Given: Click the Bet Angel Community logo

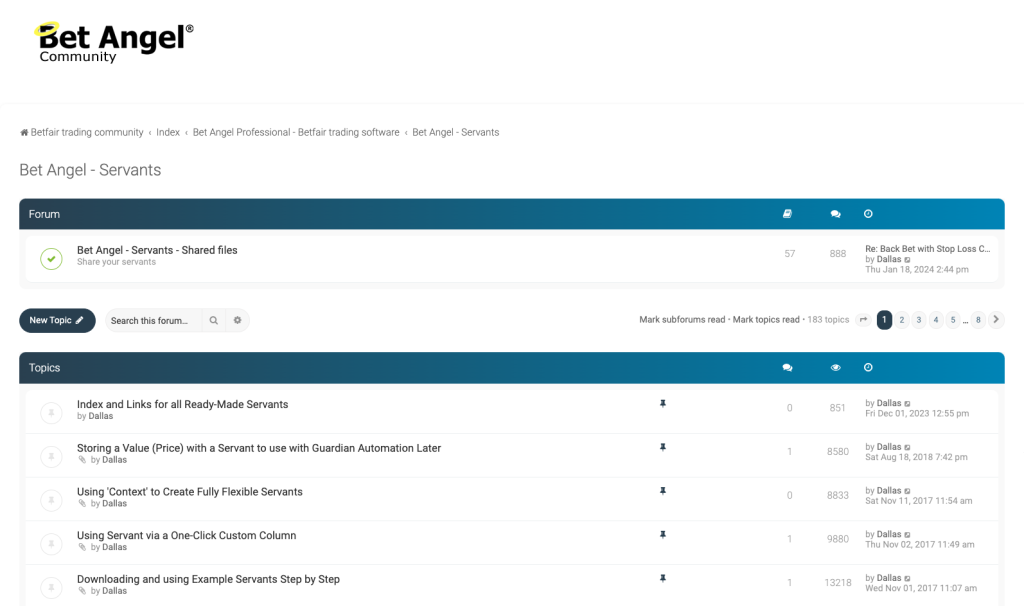Looking at the screenshot, I should [114, 42].
